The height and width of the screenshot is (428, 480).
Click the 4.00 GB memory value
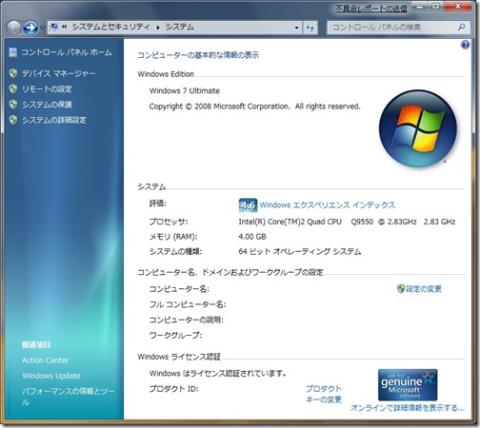point(252,237)
